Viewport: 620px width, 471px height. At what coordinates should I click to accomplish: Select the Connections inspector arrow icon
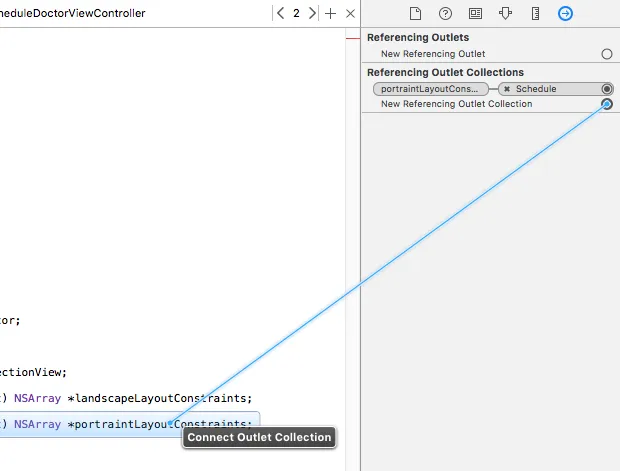(565, 13)
